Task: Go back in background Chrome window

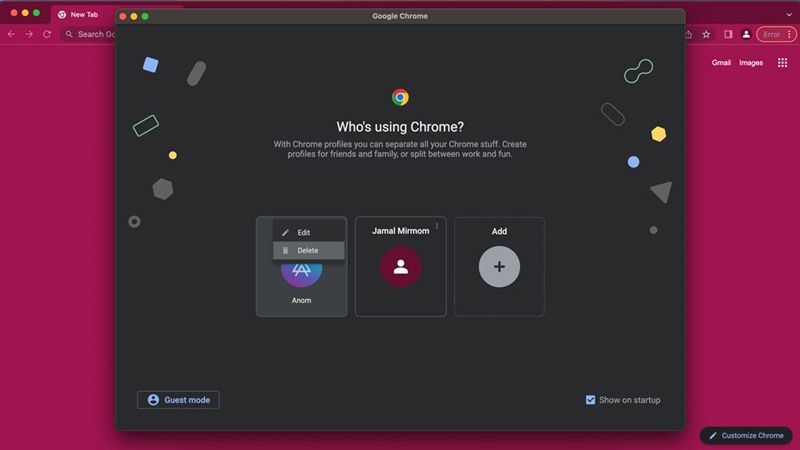Action: (x=11, y=34)
